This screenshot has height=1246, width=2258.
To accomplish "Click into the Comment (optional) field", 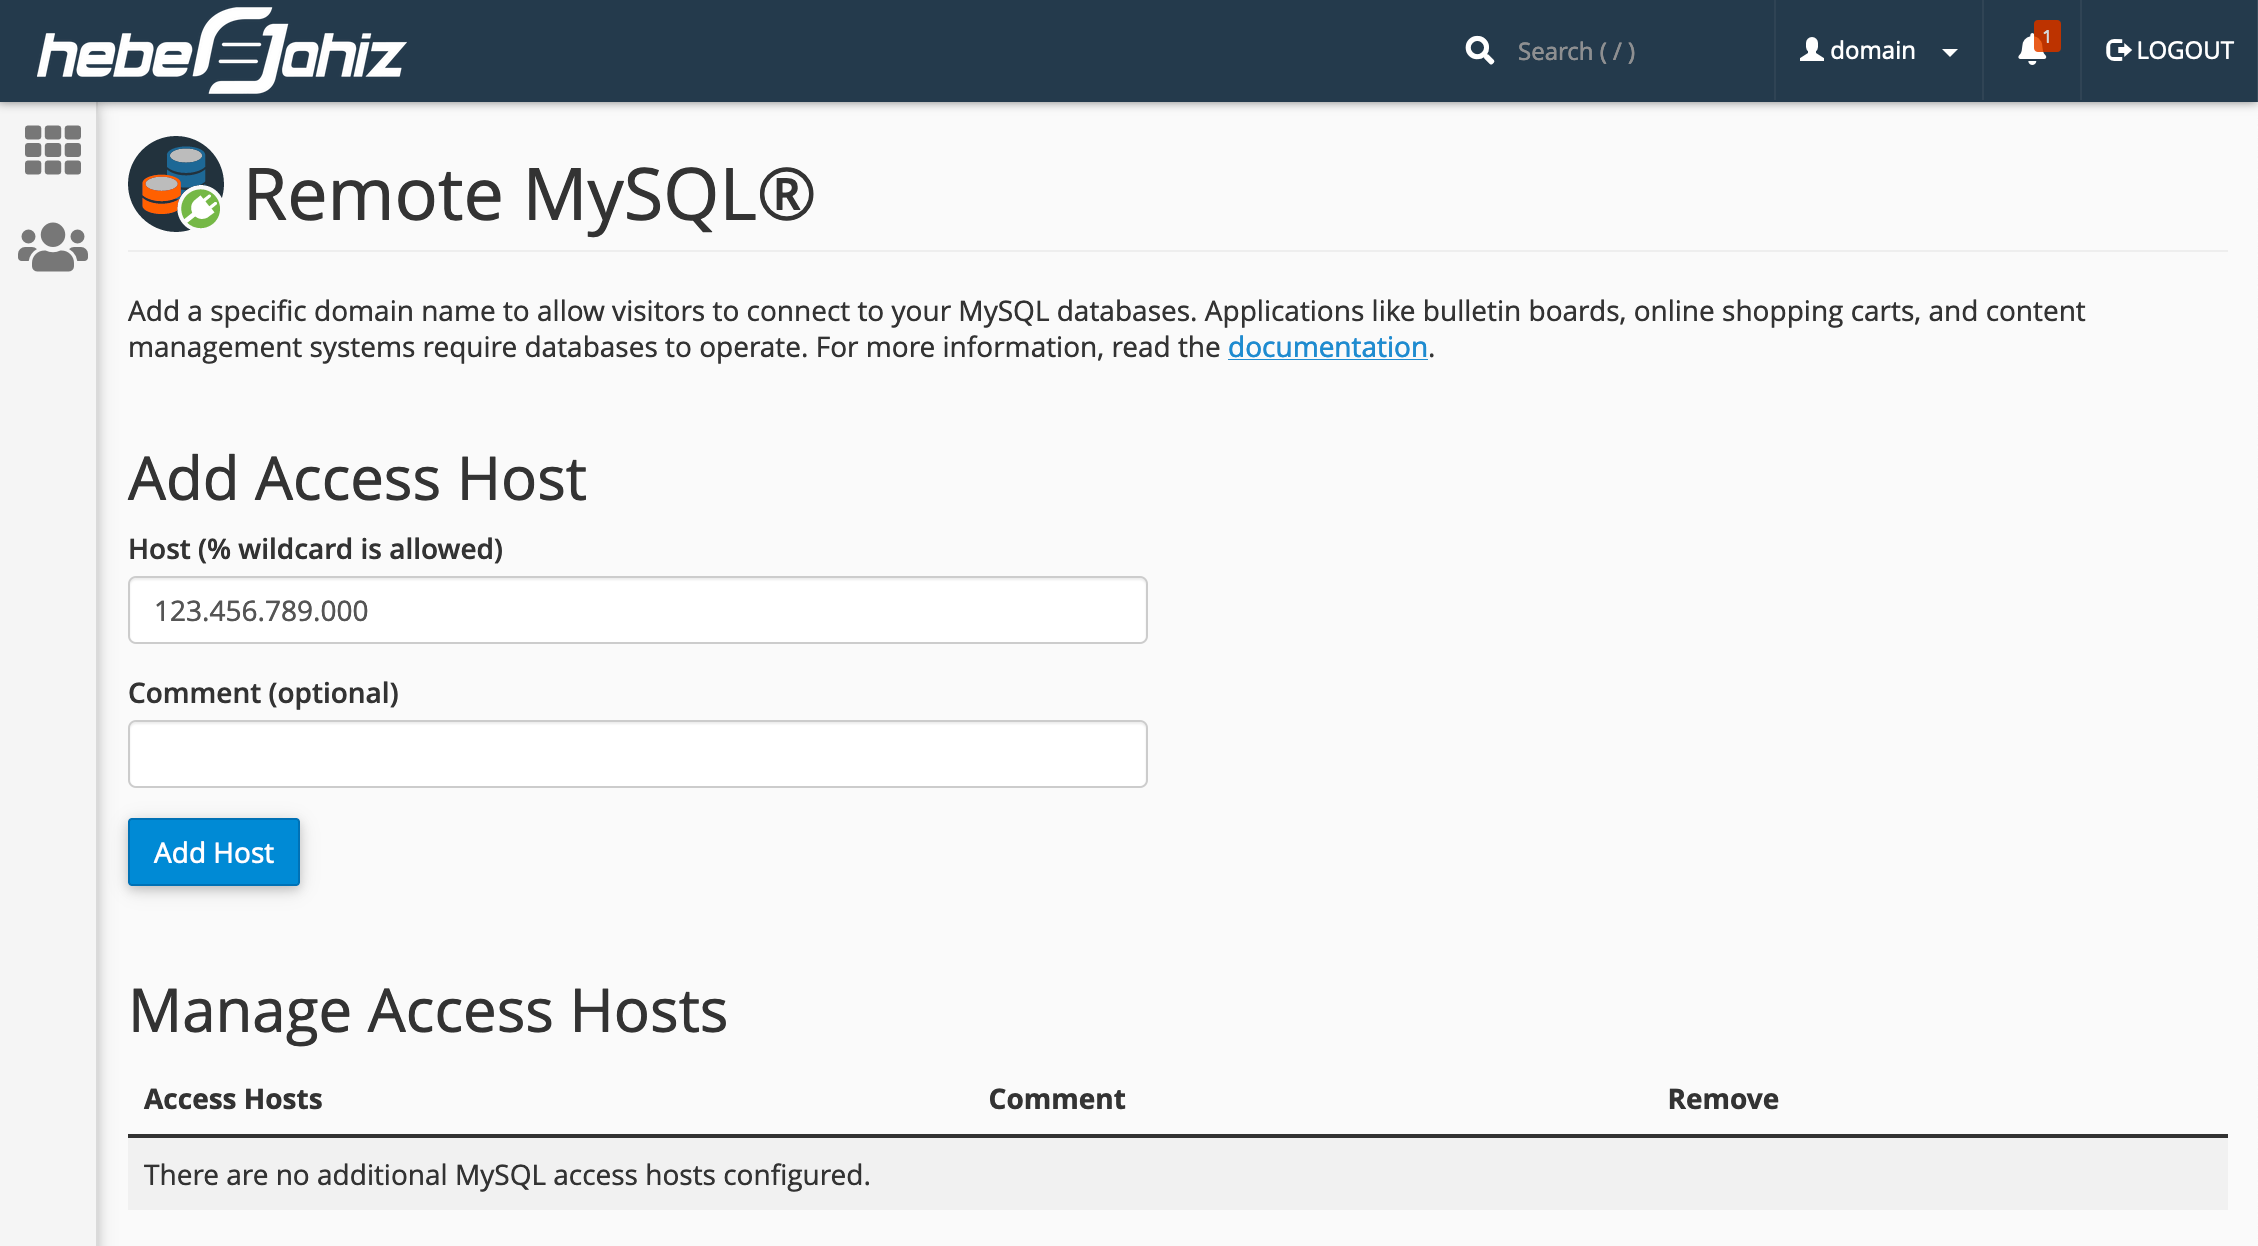I will pyautogui.click(x=637, y=754).
